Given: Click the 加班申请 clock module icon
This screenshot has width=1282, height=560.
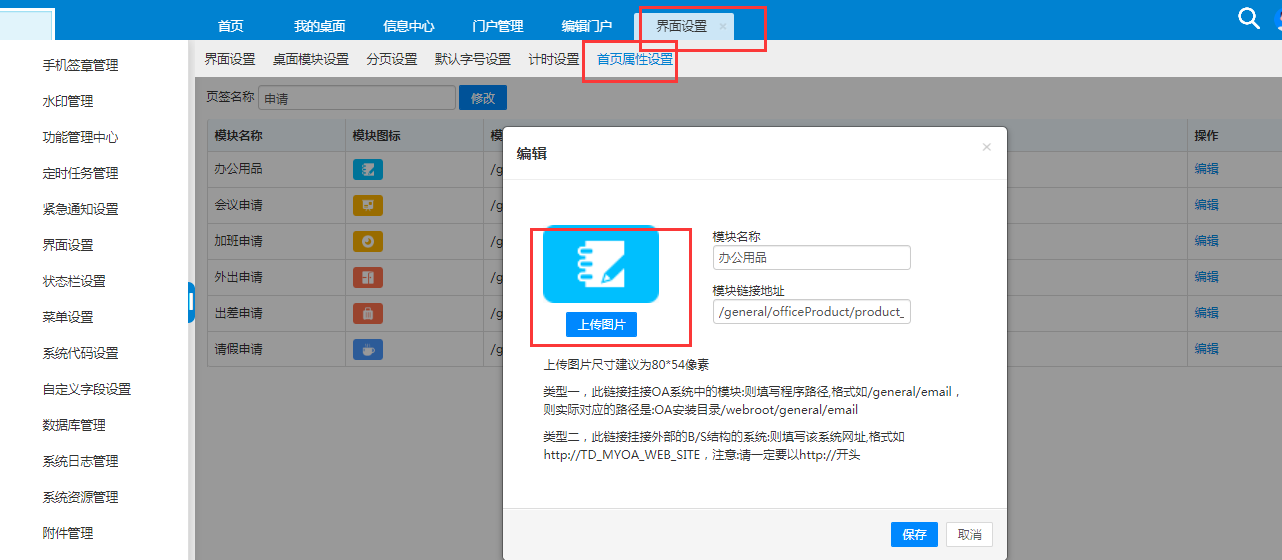Looking at the screenshot, I should coord(367,241).
